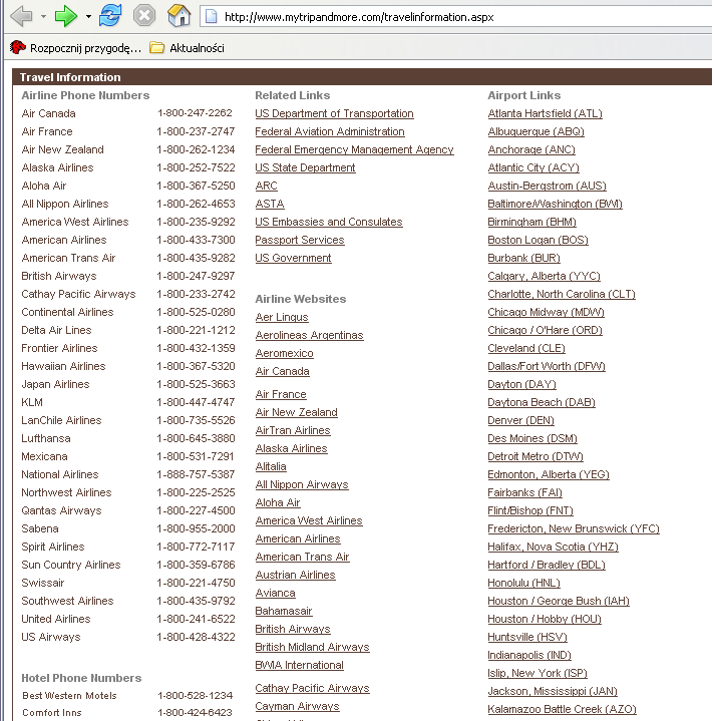
Task: Follow the ARC link
Action: coord(266,186)
